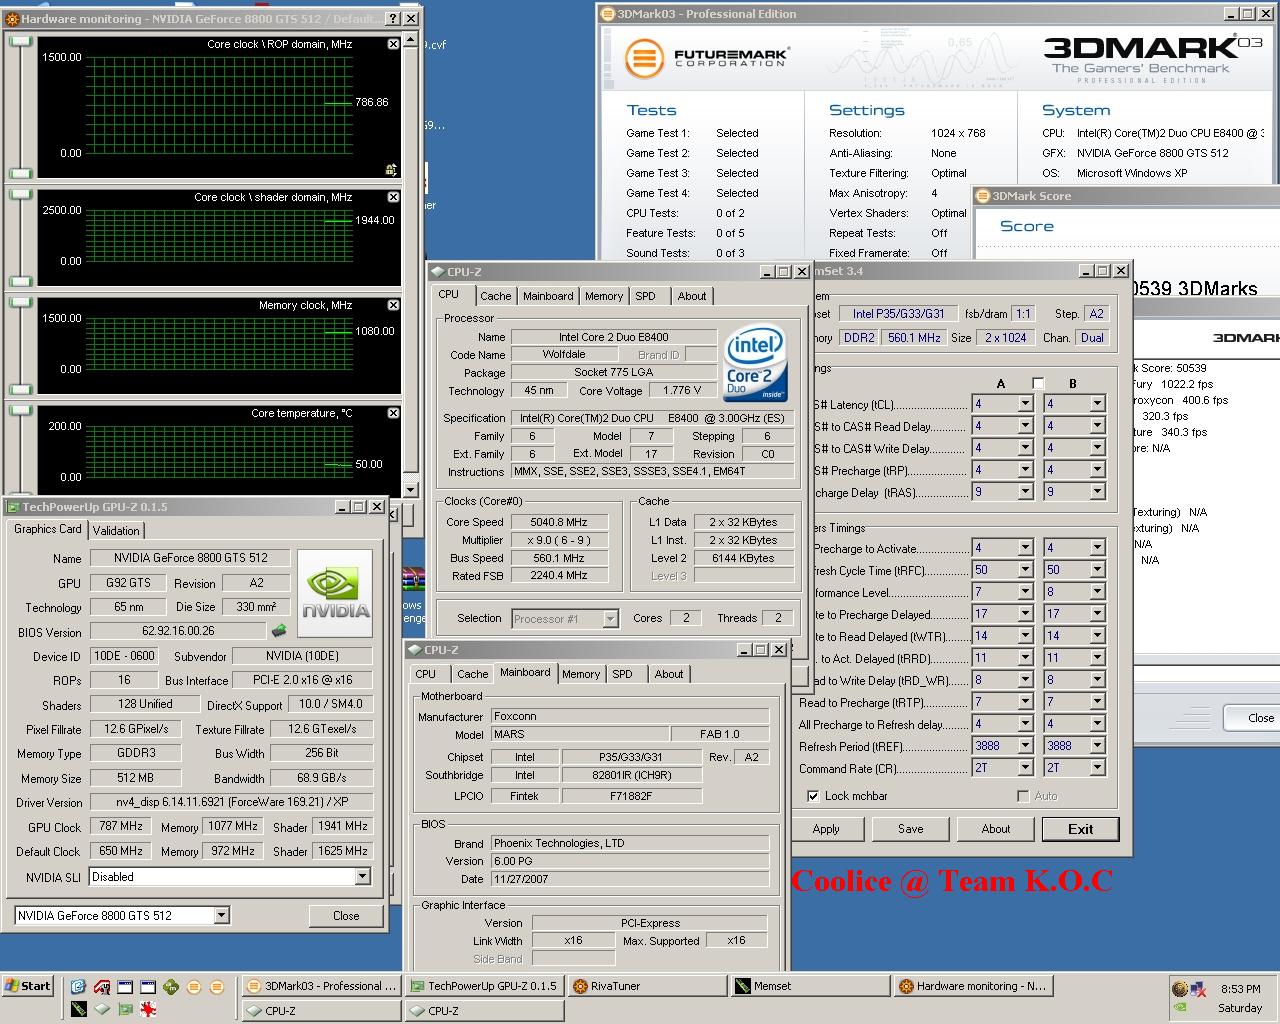Click the upper slider handle beside the ROP domain graph
This screenshot has width=1280, height=1024.
point(20,42)
